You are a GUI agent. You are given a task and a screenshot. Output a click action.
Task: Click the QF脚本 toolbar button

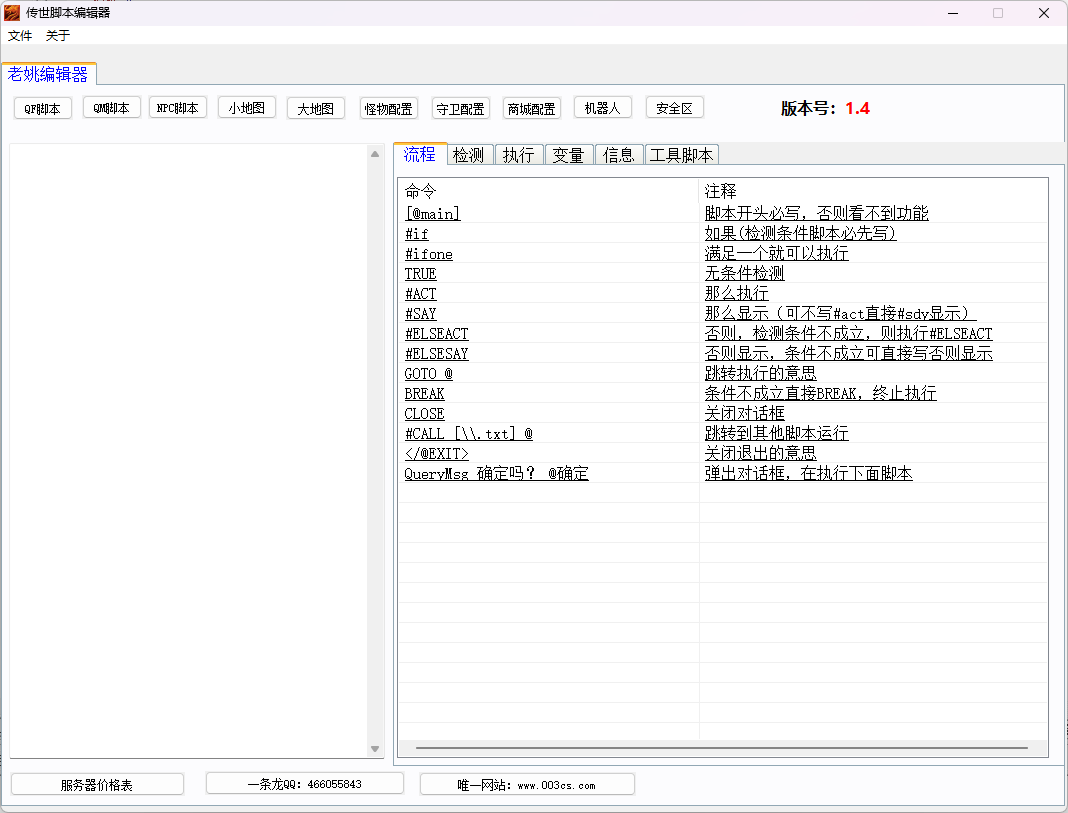pos(43,109)
